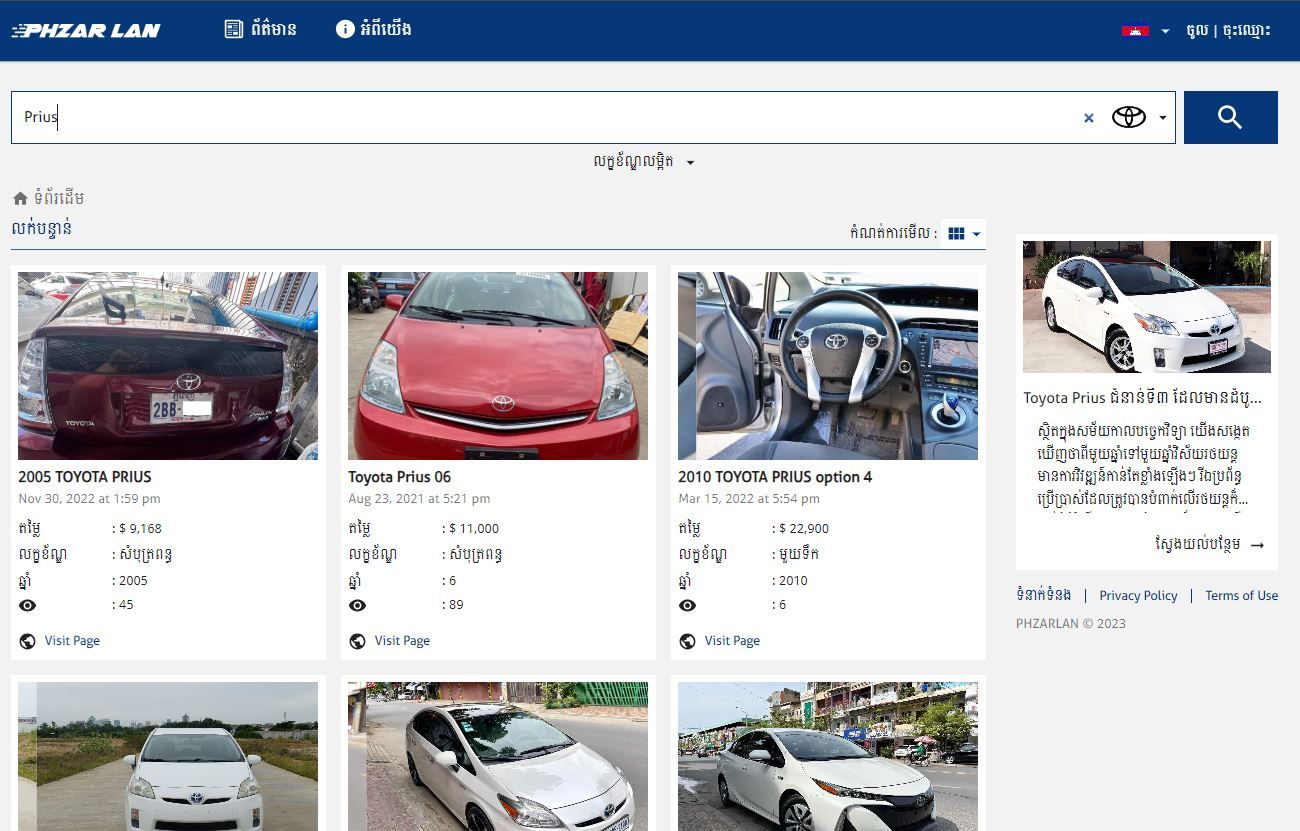
Task: Click the Toyota Prius 06 title
Action: click(x=400, y=477)
